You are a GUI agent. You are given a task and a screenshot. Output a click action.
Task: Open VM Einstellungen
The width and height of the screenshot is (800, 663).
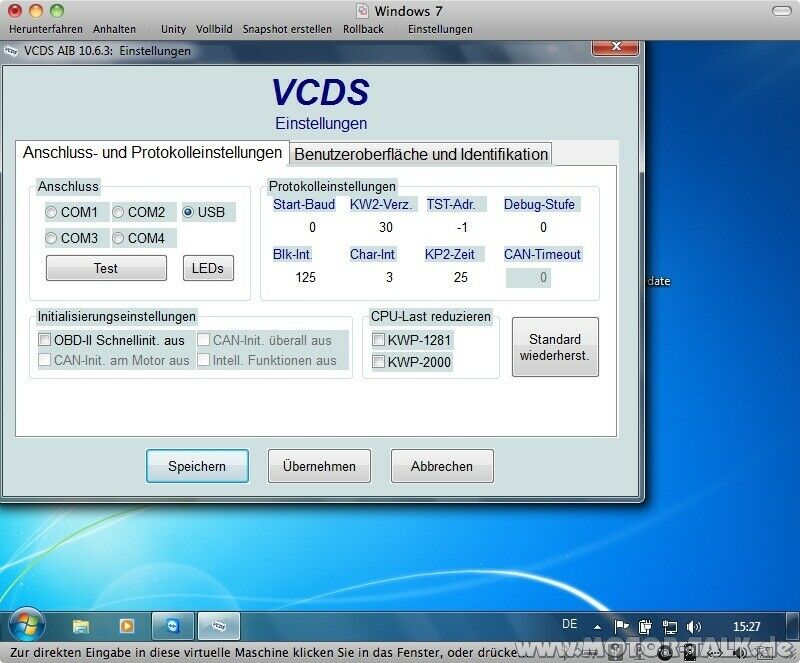tap(440, 29)
